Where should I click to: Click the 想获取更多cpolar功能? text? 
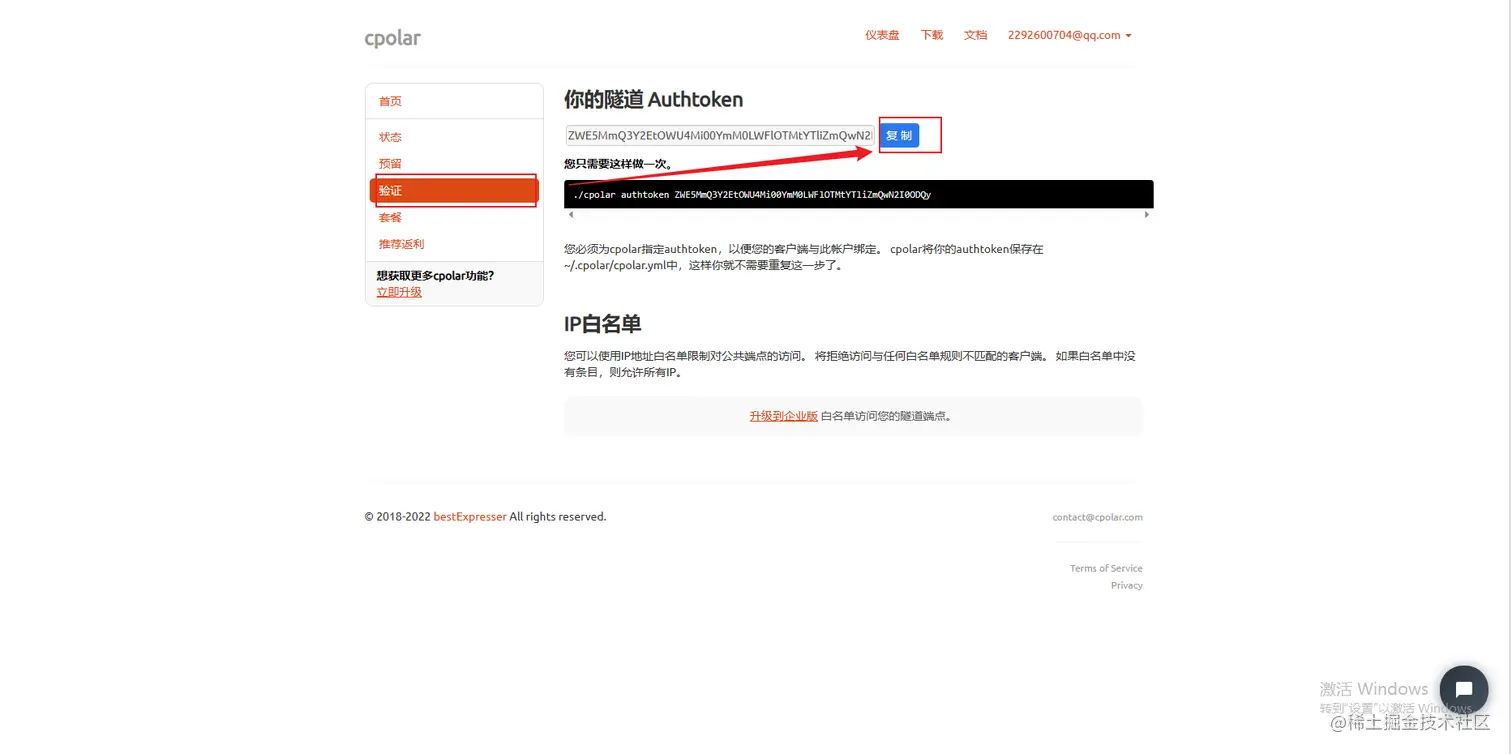coord(435,276)
